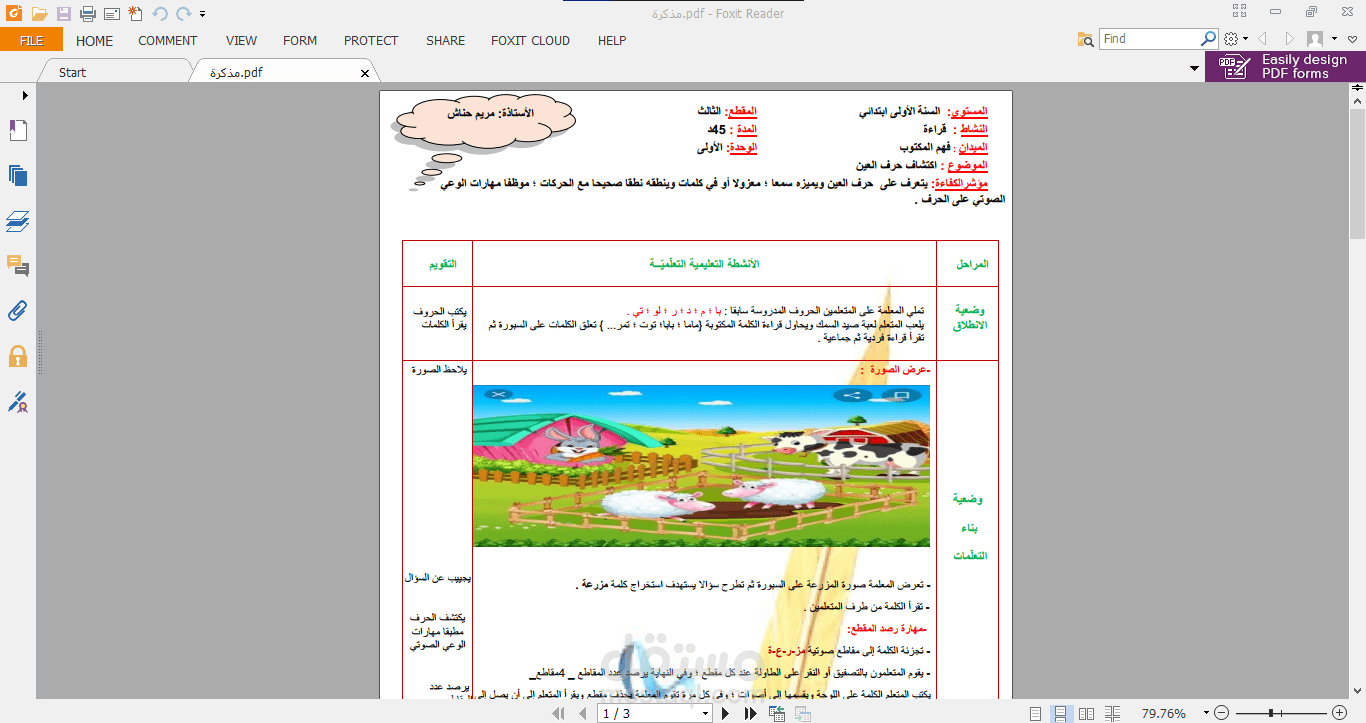Open the Comments panel
1366x723 pixels.
tap(16, 266)
